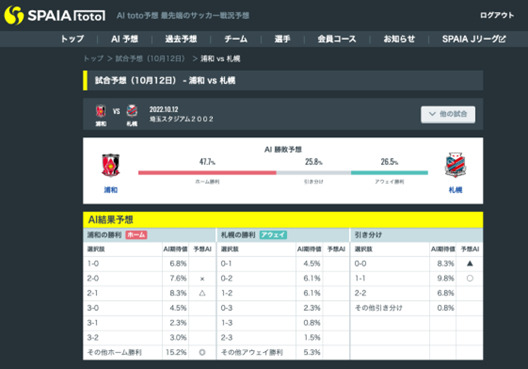The width and height of the screenshot is (528, 369).
Task: Click the small Urawa crest in match header
Action: pyautogui.click(x=101, y=111)
